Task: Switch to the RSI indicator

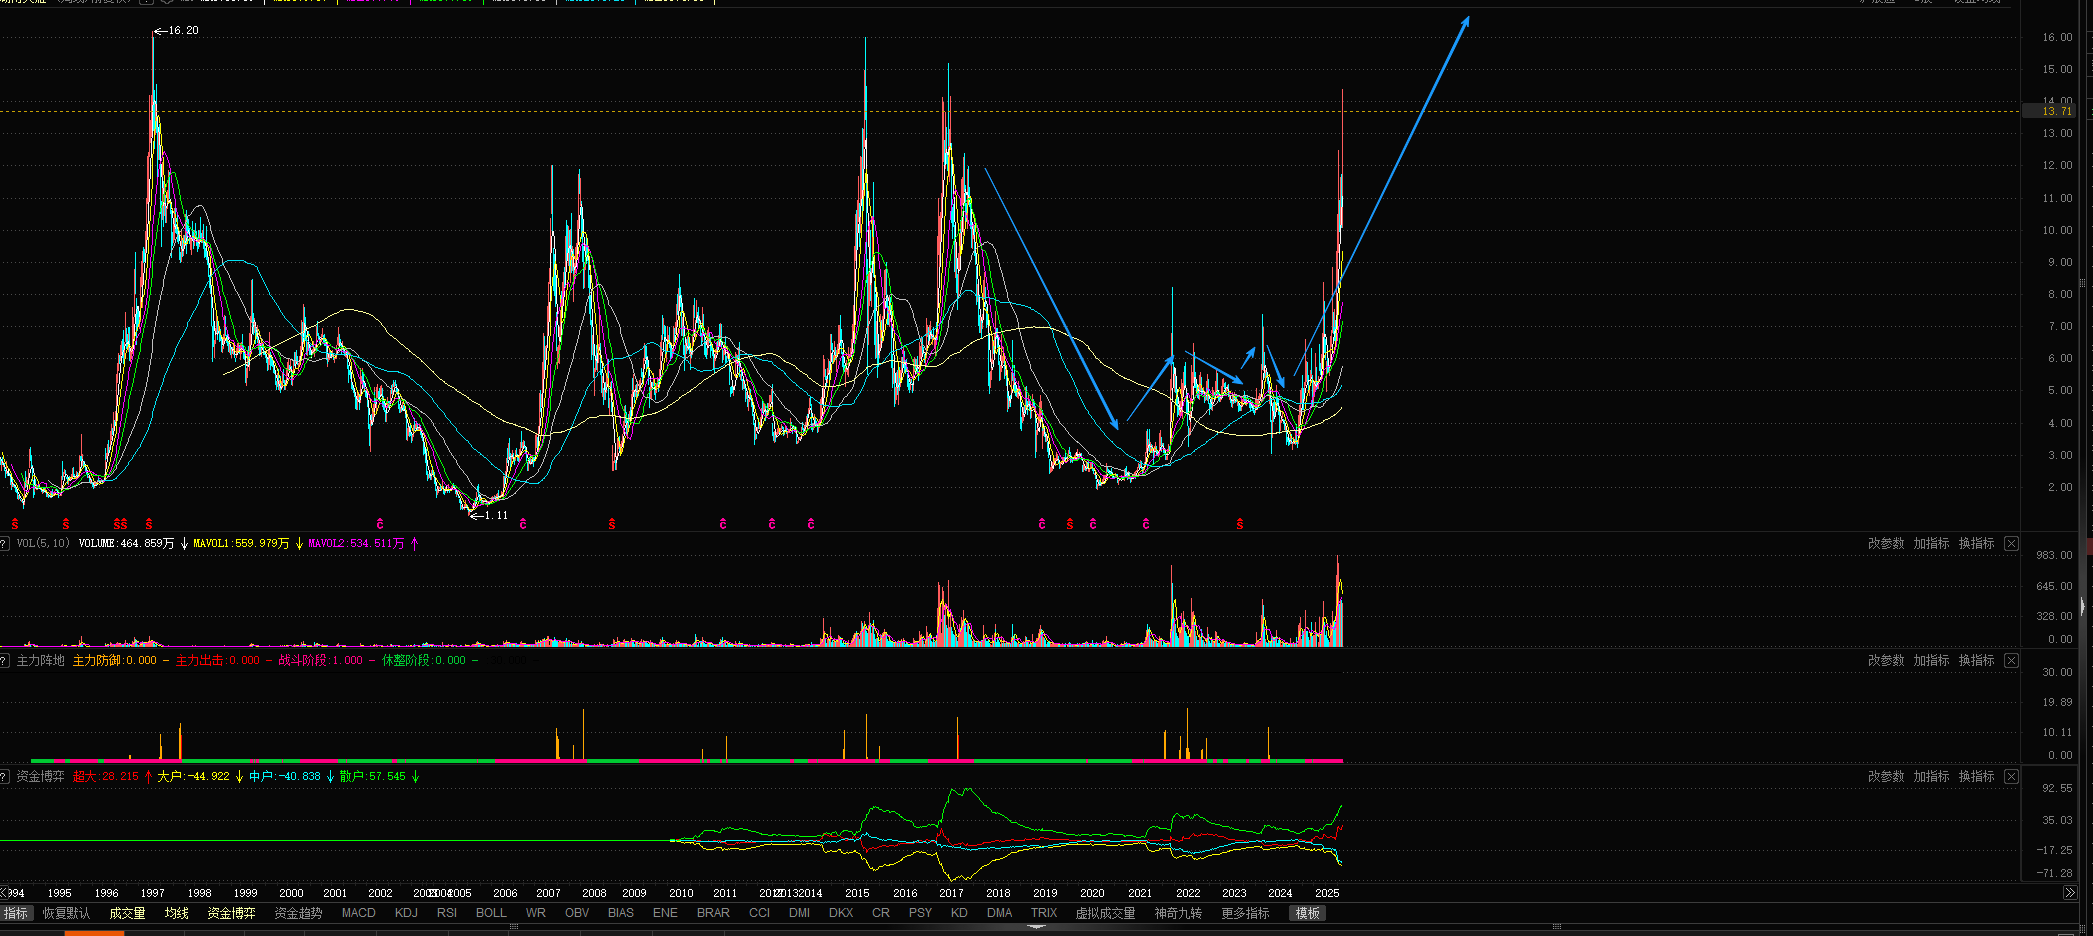Action: click(446, 913)
